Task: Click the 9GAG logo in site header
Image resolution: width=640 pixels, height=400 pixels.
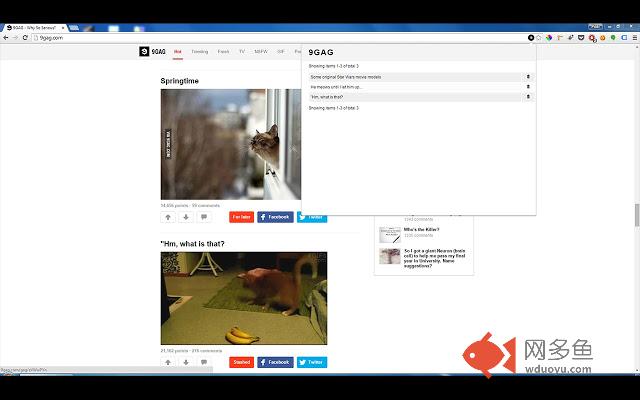Action: [x=152, y=51]
